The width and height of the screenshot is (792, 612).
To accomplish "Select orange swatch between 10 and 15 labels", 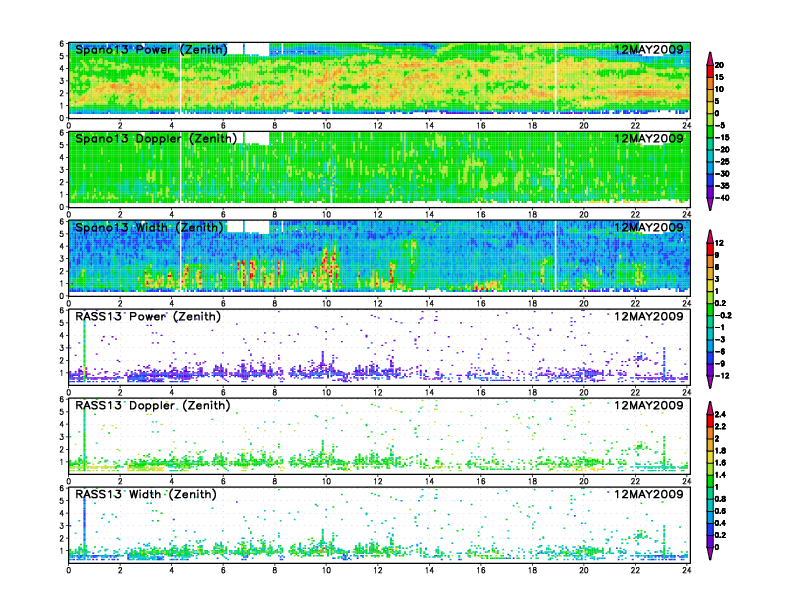I will 710,83.
